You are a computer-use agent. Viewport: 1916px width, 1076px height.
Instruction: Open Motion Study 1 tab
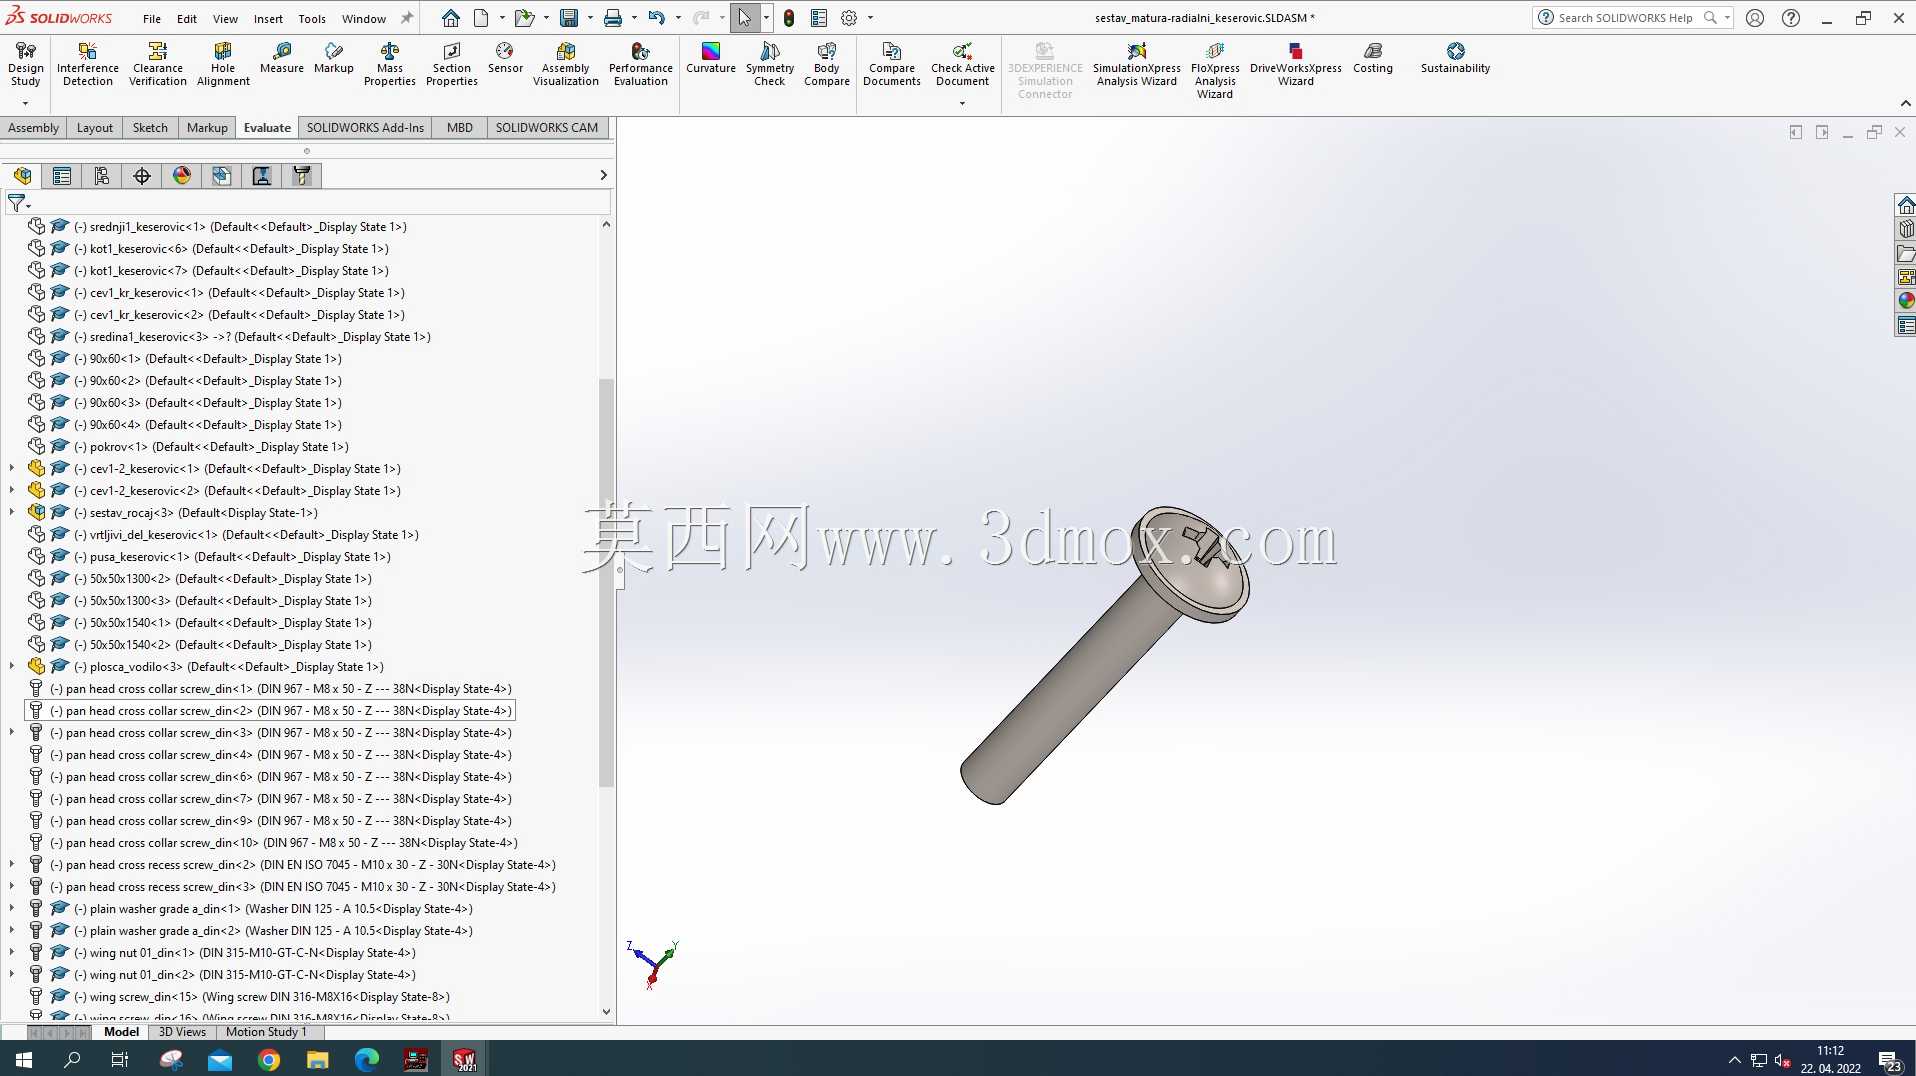pyautogui.click(x=266, y=1032)
